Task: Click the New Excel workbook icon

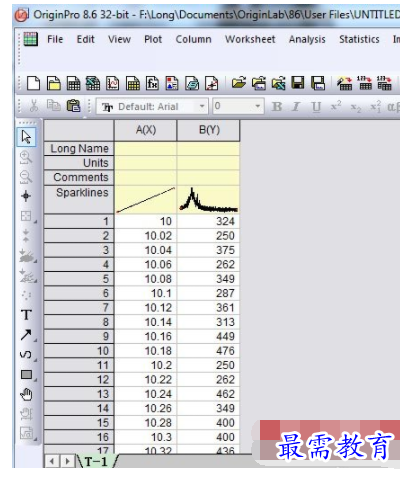Action: [x=93, y=83]
